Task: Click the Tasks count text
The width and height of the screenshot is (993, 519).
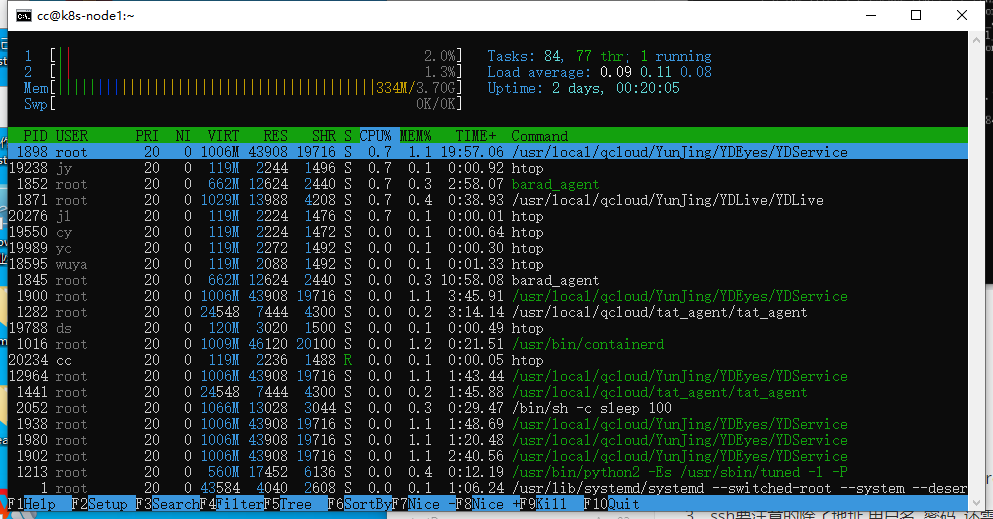Action: [x=599, y=56]
